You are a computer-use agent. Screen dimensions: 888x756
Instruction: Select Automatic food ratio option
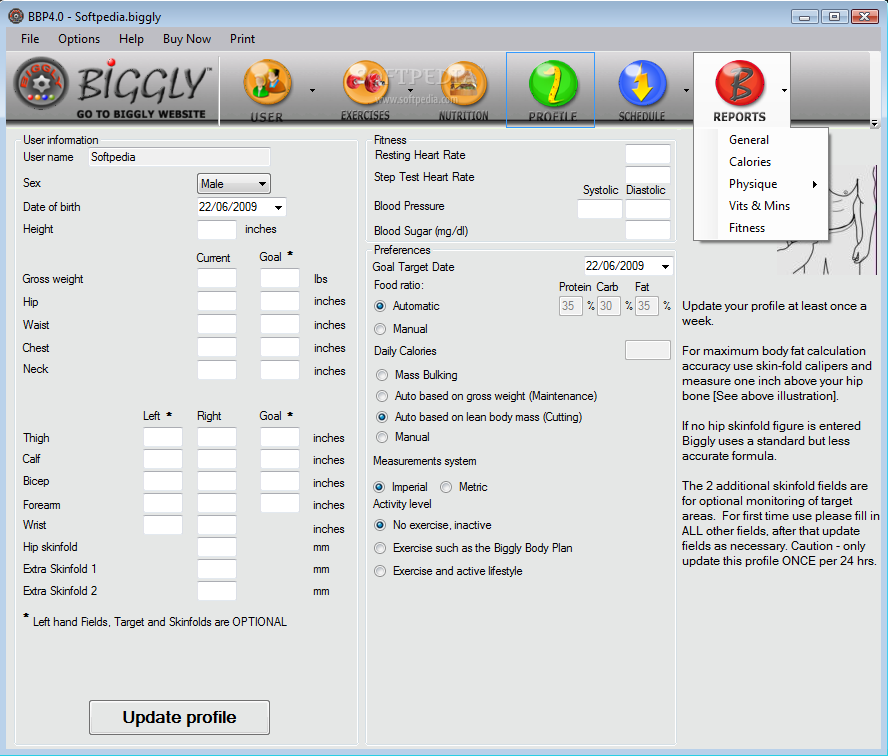tap(380, 306)
